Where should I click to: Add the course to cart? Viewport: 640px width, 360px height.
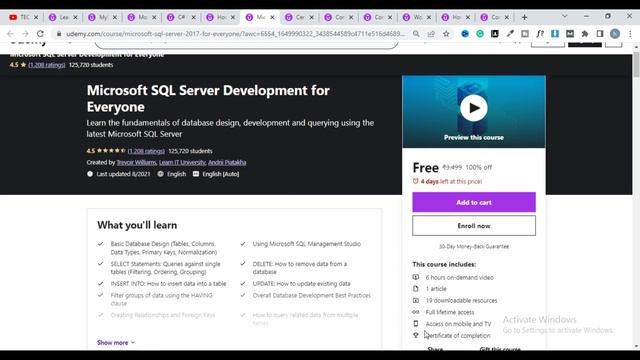473,202
